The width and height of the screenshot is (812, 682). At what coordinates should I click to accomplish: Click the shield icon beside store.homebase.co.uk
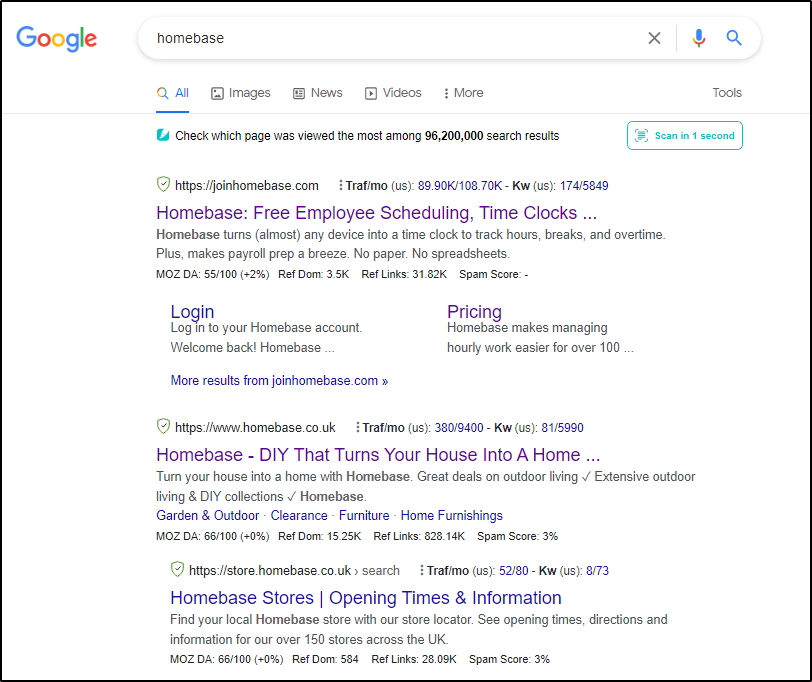point(177,570)
